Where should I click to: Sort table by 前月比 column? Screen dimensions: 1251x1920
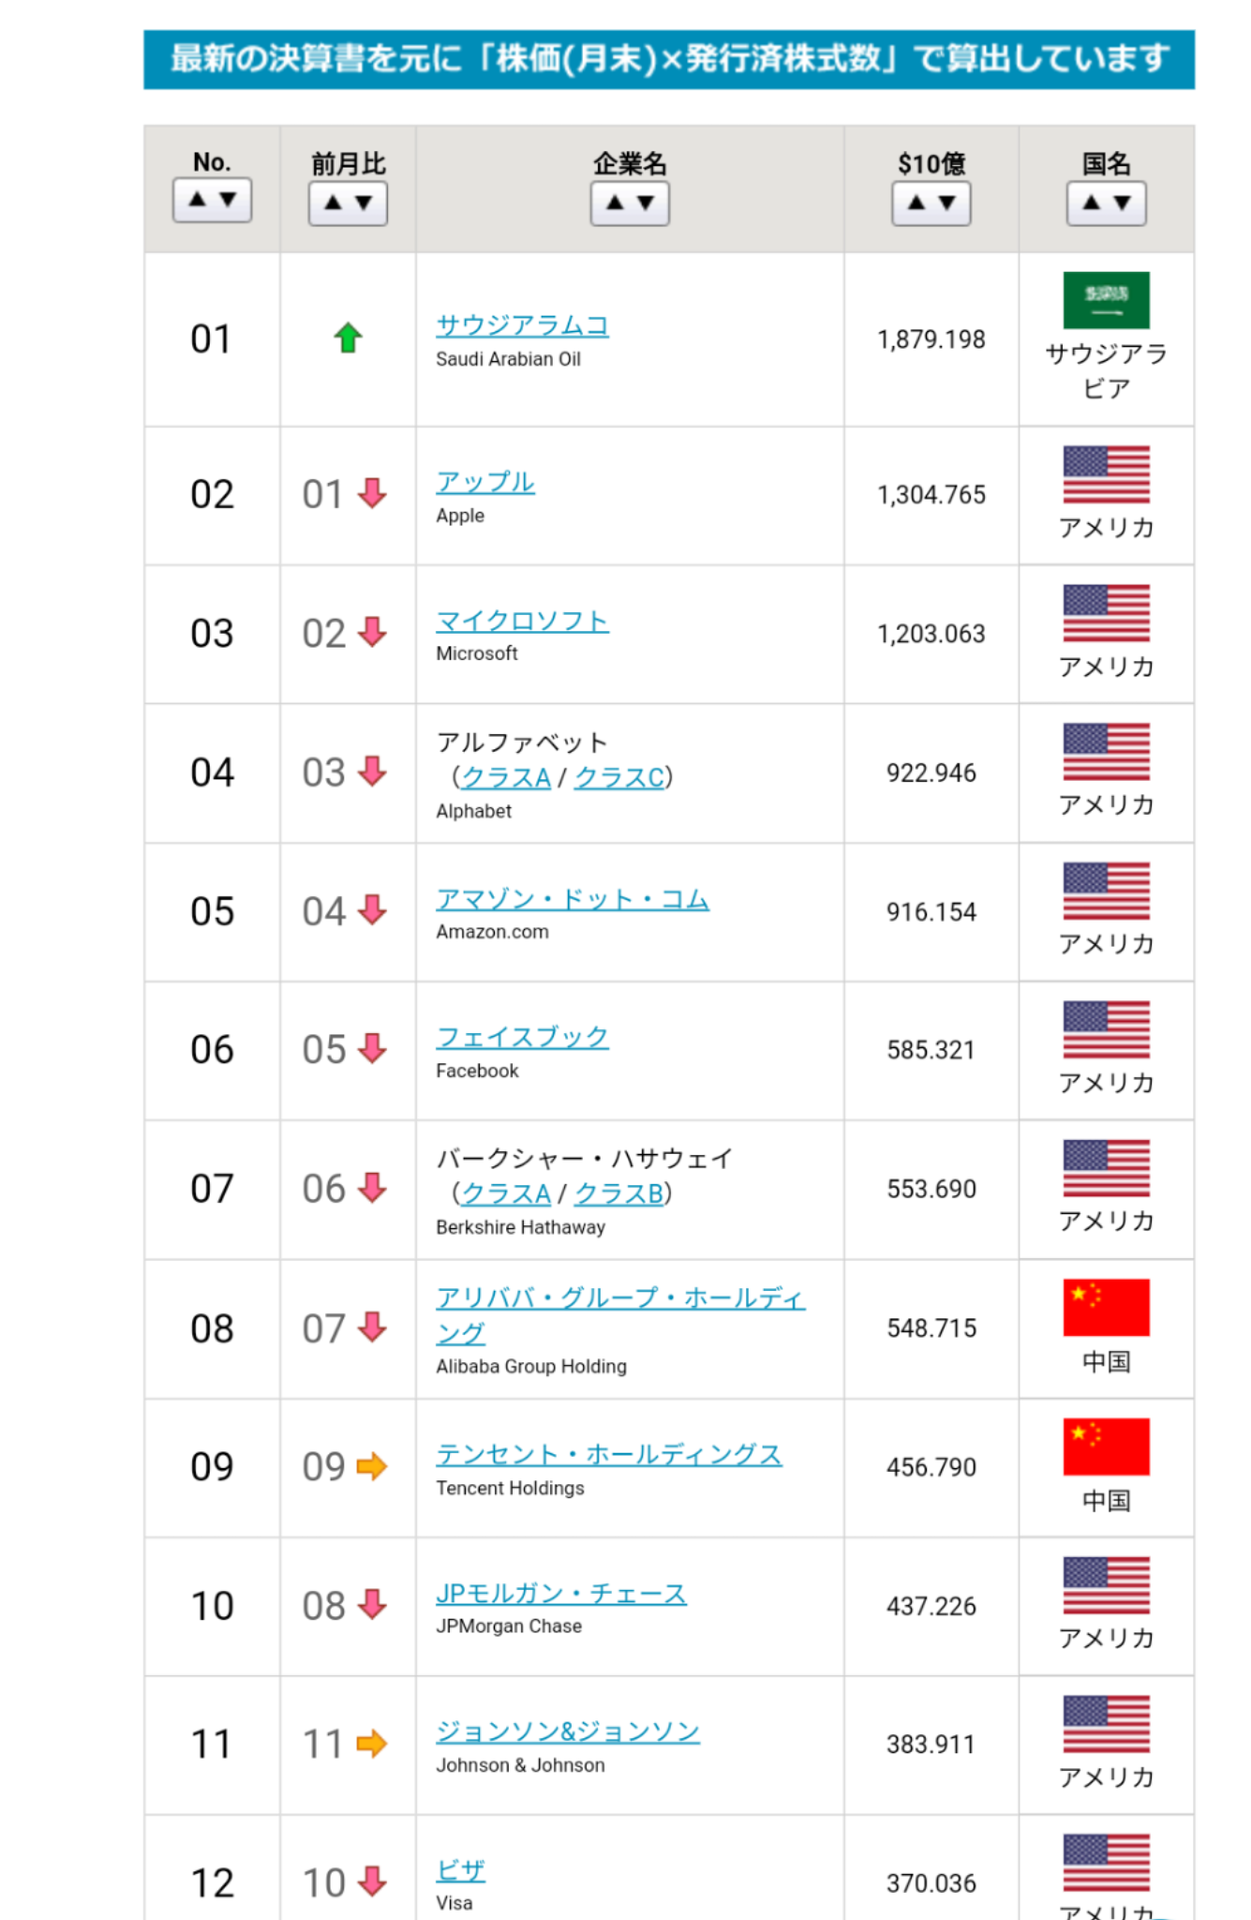[x=348, y=203]
